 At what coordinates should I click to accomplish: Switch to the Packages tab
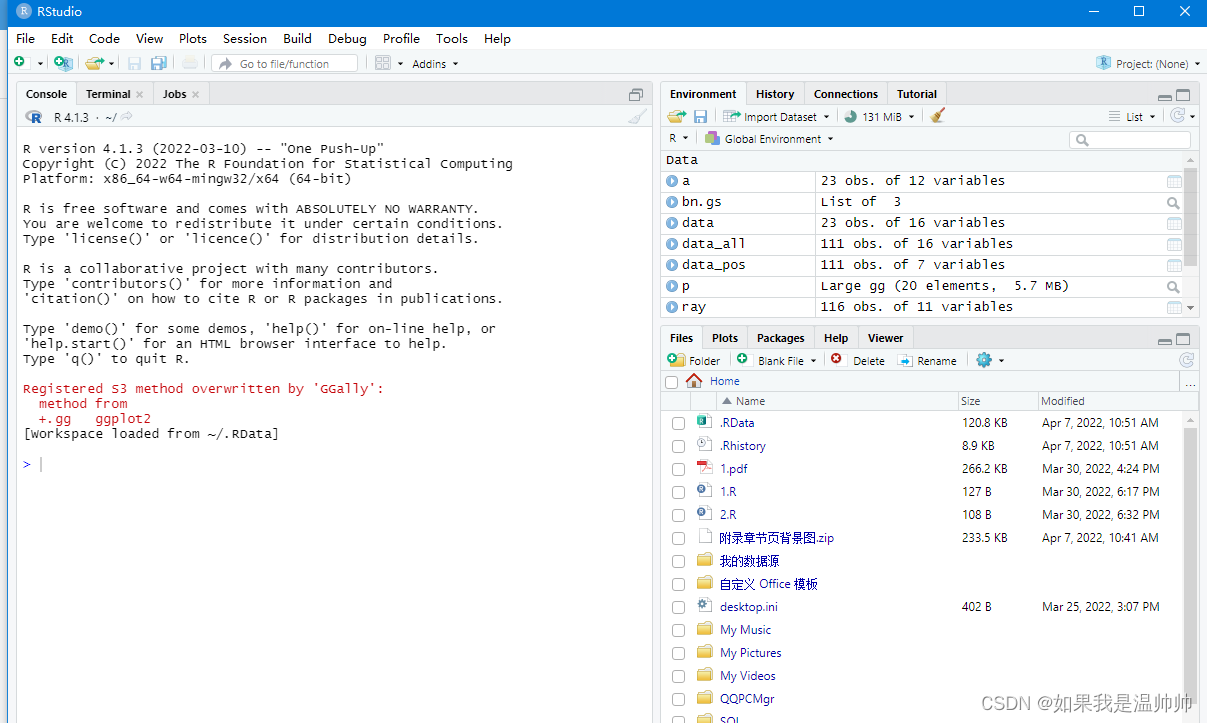pyautogui.click(x=781, y=338)
